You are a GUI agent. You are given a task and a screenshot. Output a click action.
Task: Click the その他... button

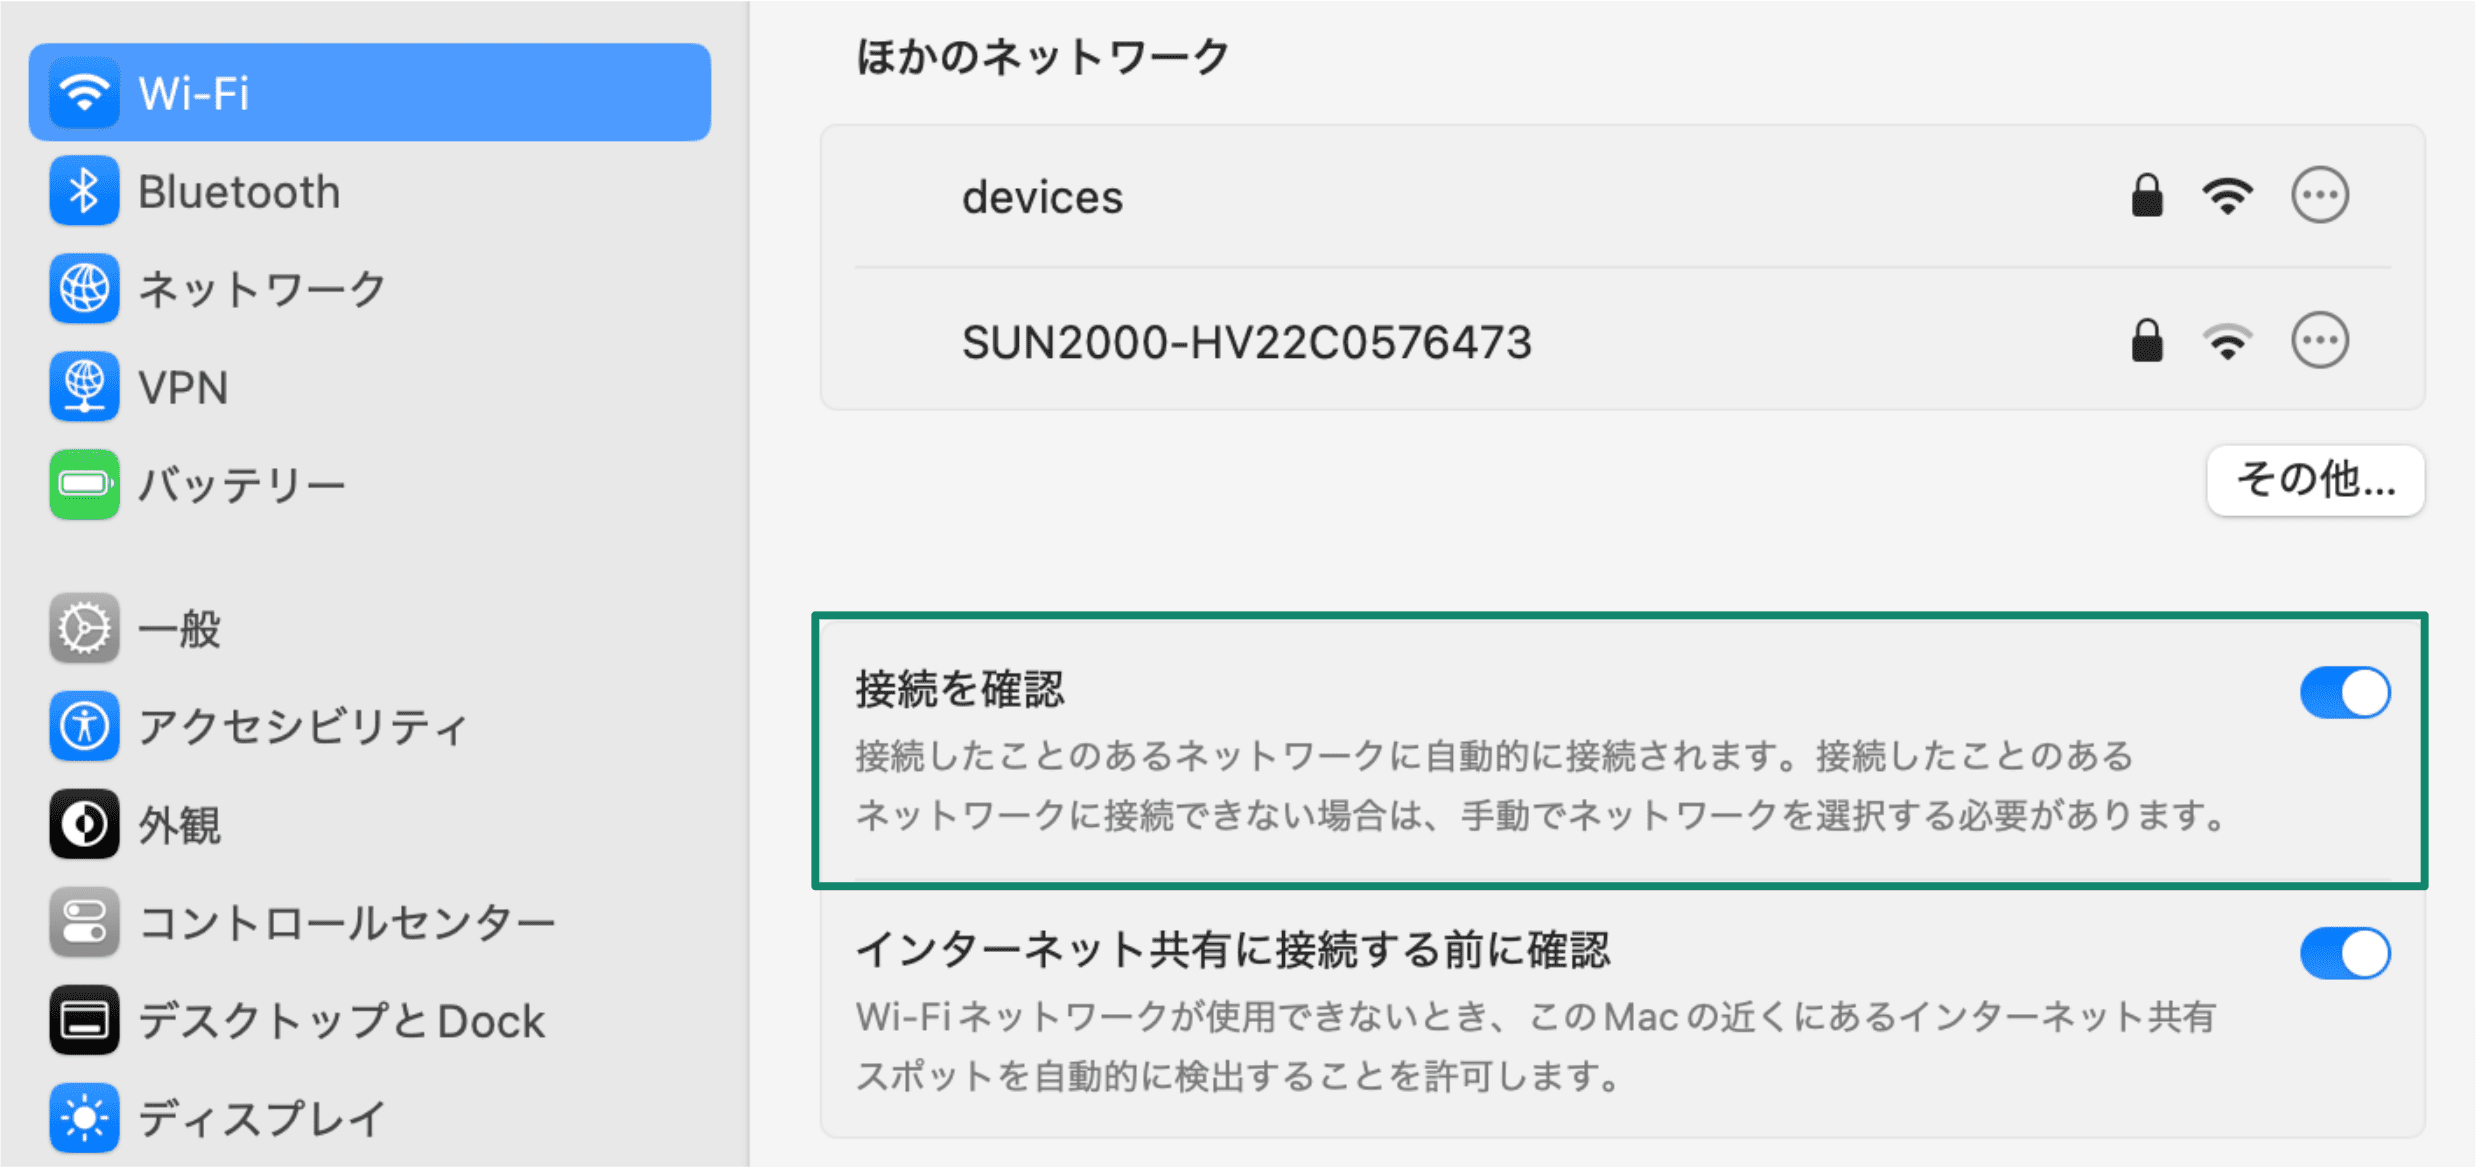(2314, 481)
